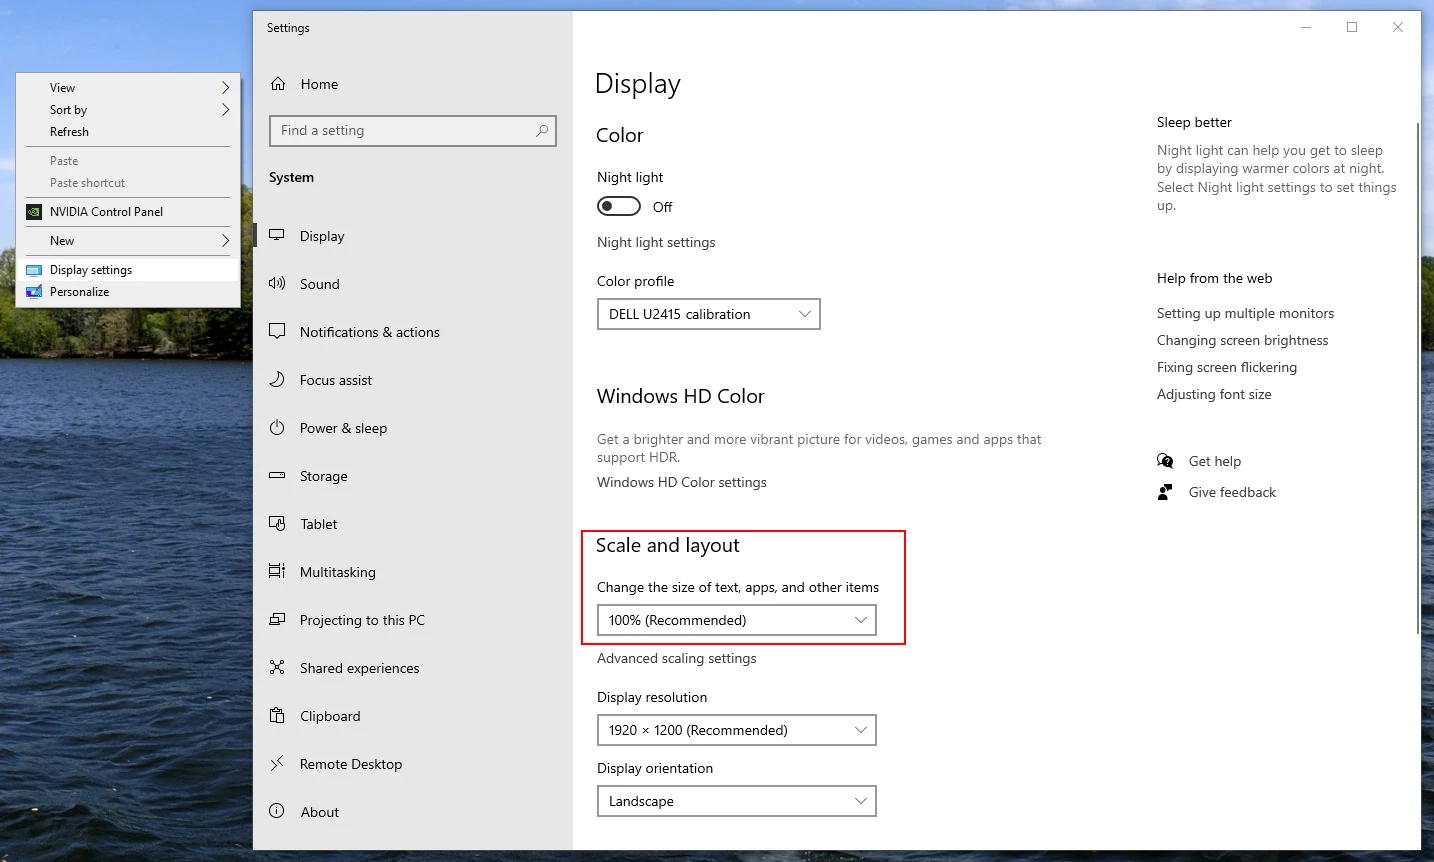1434x862 pixels.
Task: Click the Storage drive icon
Action: [x=277, y=475]
